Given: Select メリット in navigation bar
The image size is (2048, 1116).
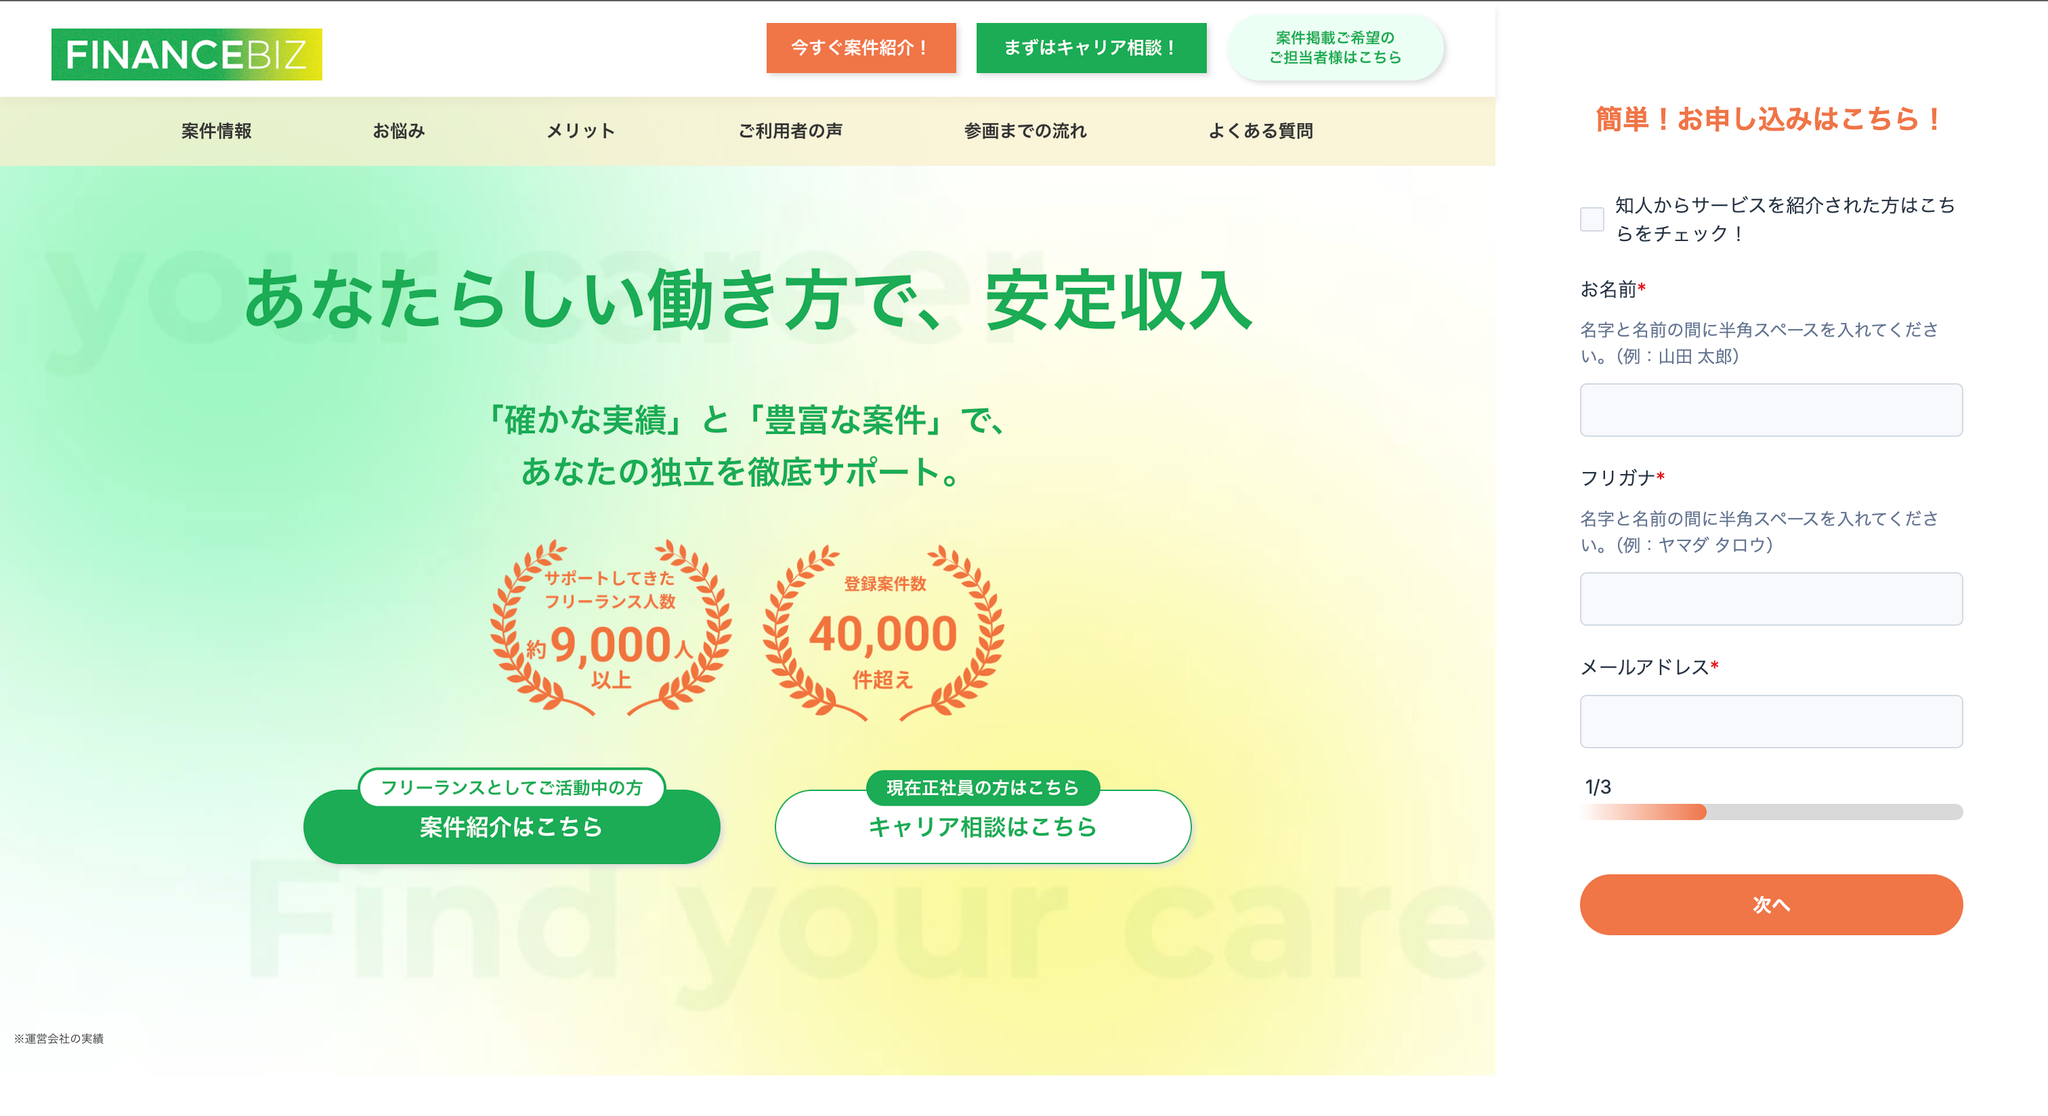Looking at the screenshot, I should pyautogui.click(x=580, y=131).
